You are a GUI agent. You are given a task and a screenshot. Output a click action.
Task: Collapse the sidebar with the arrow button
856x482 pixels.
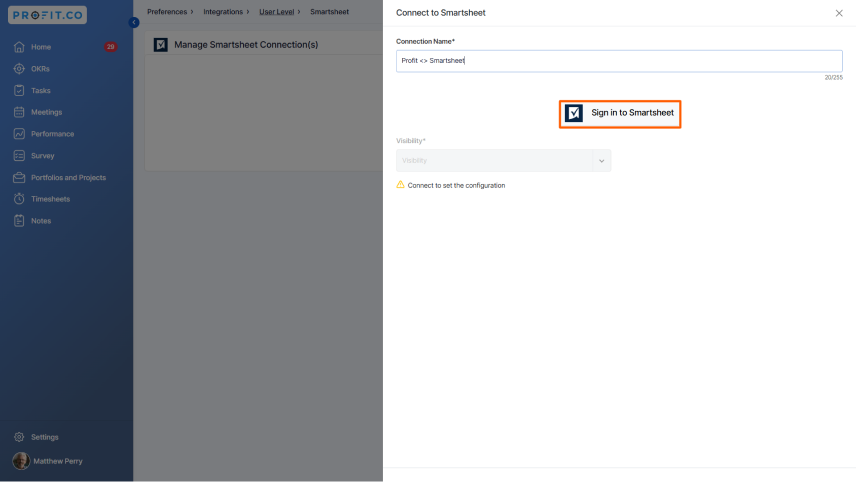[134, 22]
